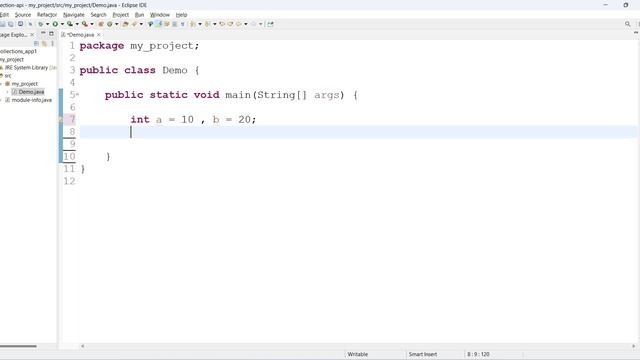Click cursor position 8:9:120 in status bar
Viewport: 640px width, 360px height.
[478, 354]
